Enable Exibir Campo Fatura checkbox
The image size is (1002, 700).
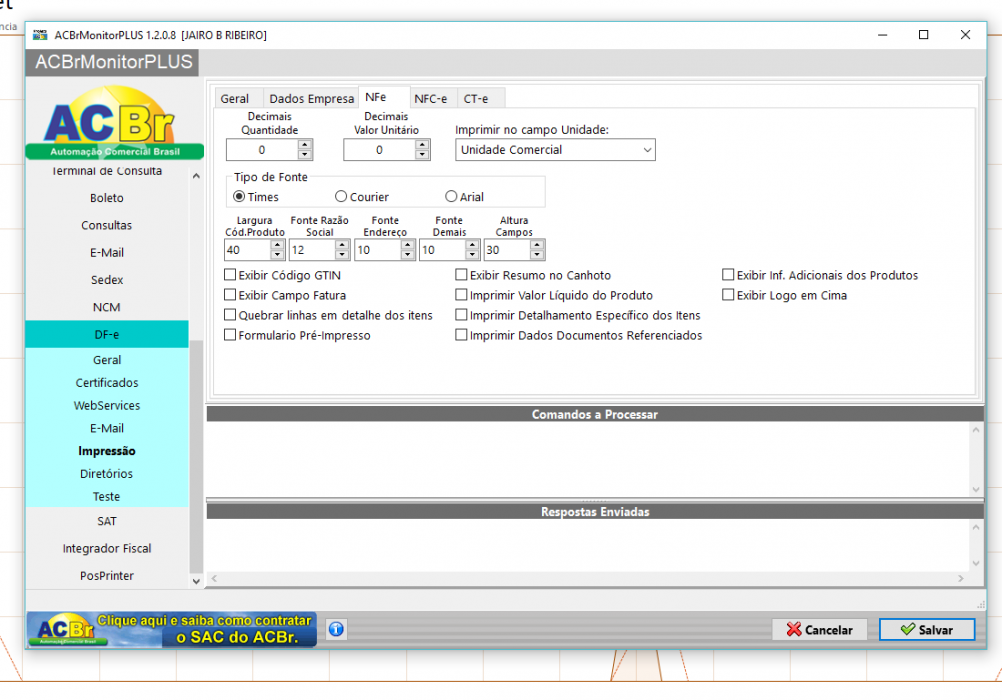[x=230, y=295]
